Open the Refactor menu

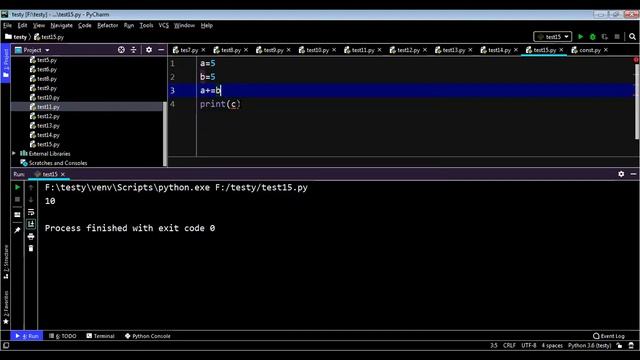pyautogui.click(x=107, y=25)
